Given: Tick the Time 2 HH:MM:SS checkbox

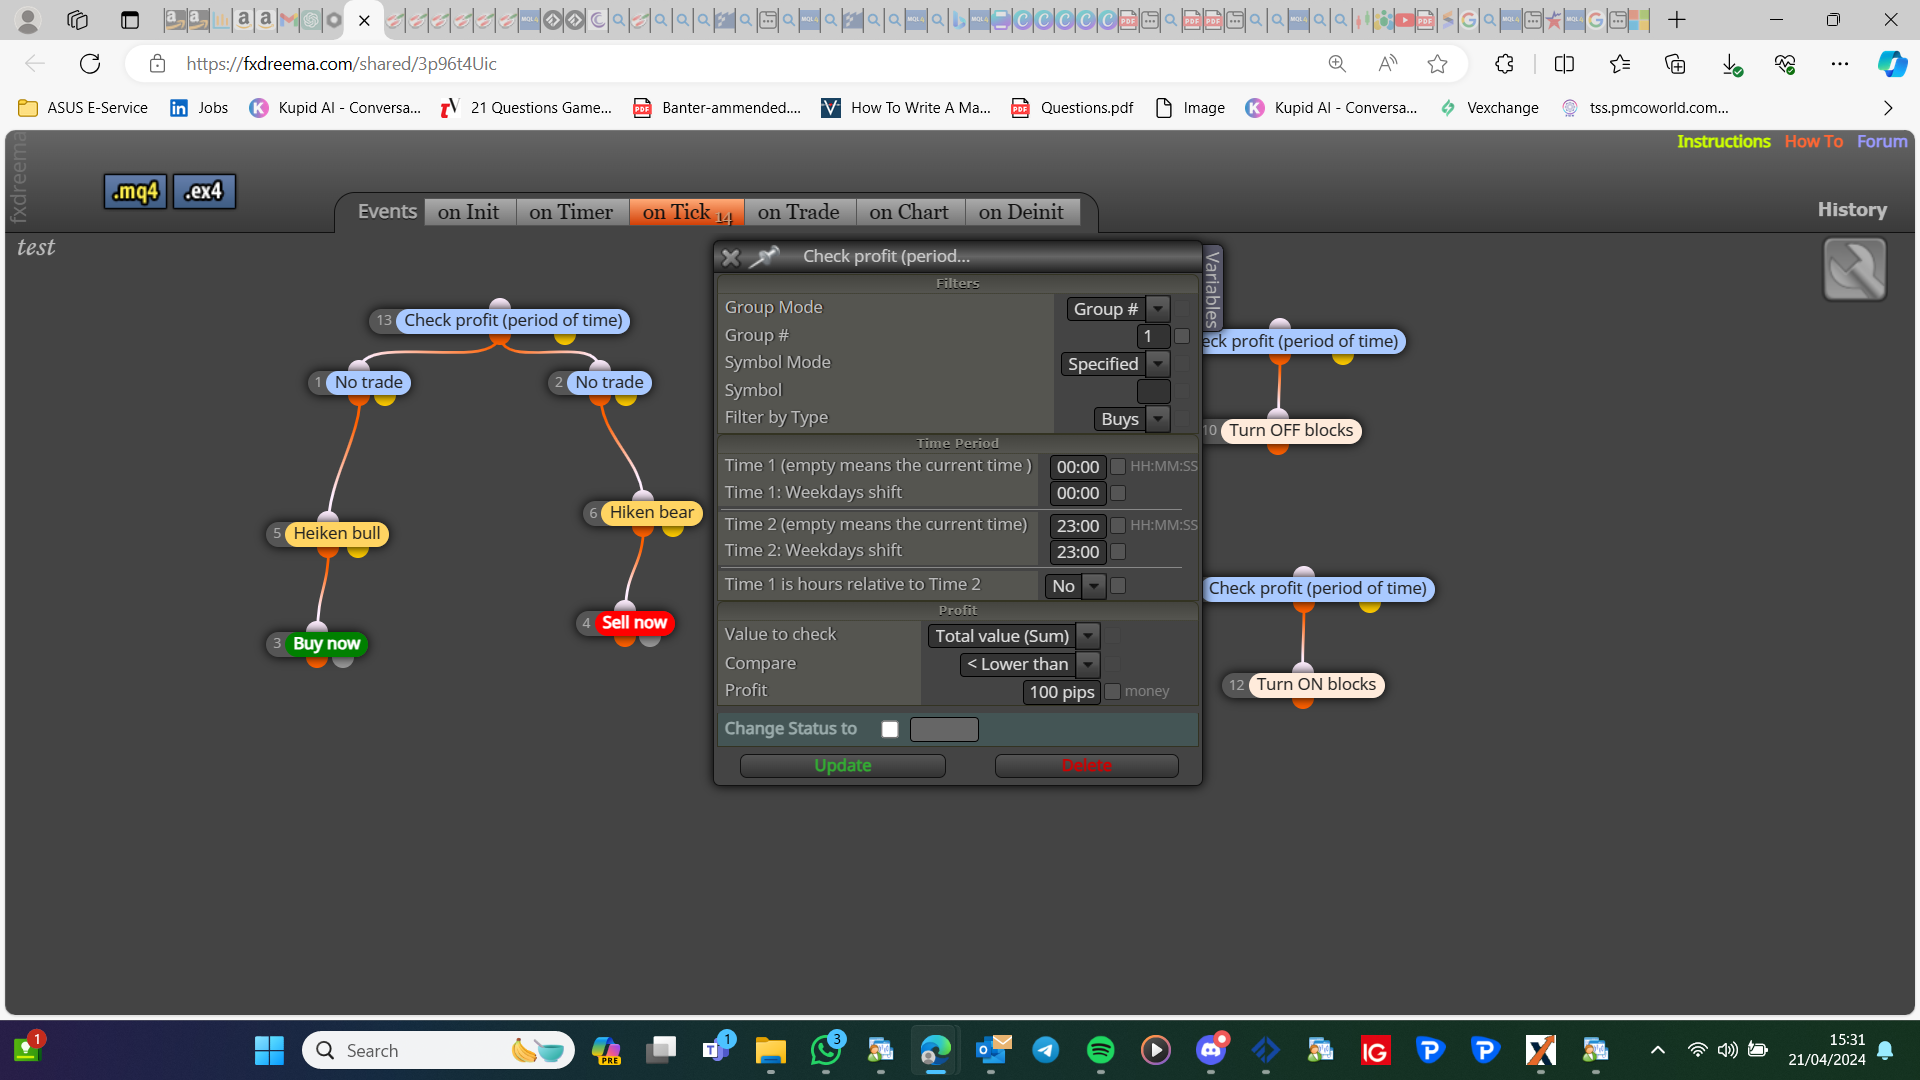Looking at the screenshot, I should pyautogui.click(x=1118, y=525).
